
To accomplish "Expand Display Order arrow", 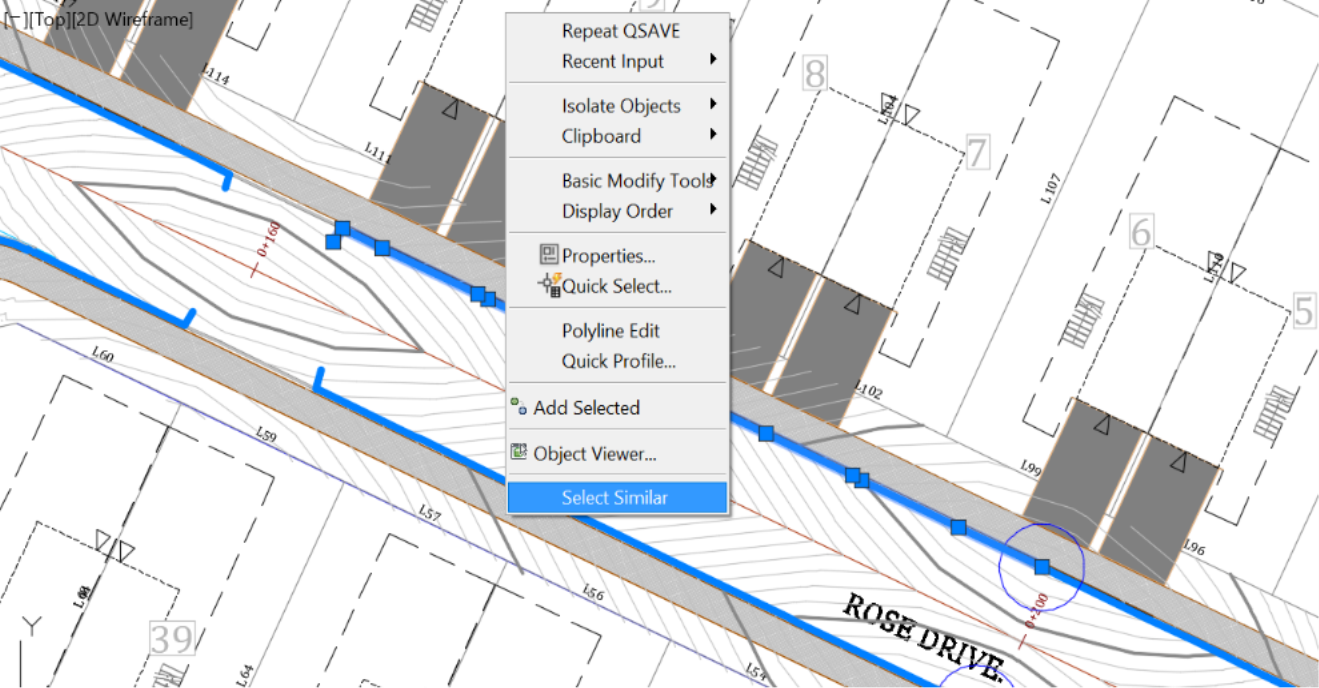I will [x=713, y=209].
